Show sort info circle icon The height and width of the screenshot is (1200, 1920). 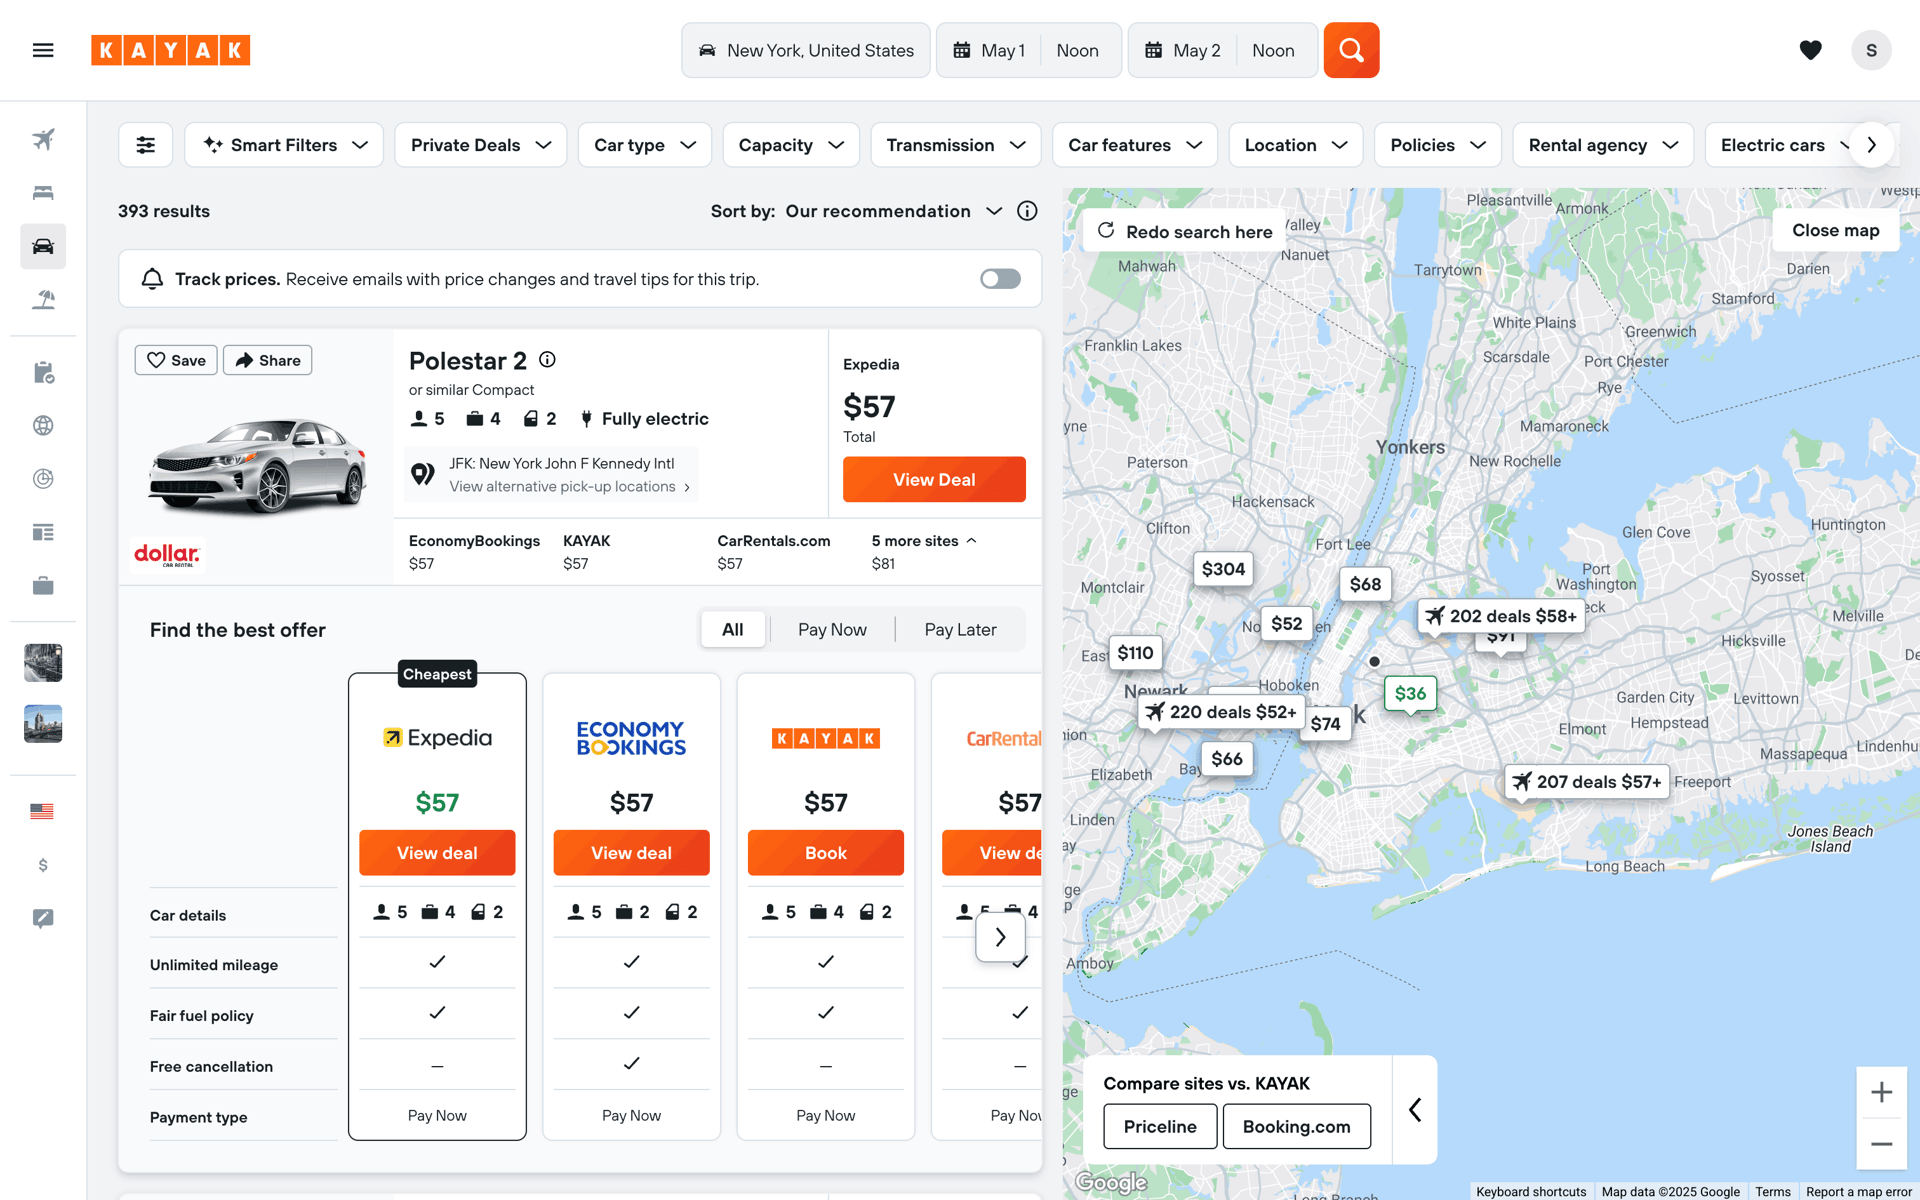pos(1027,211)
